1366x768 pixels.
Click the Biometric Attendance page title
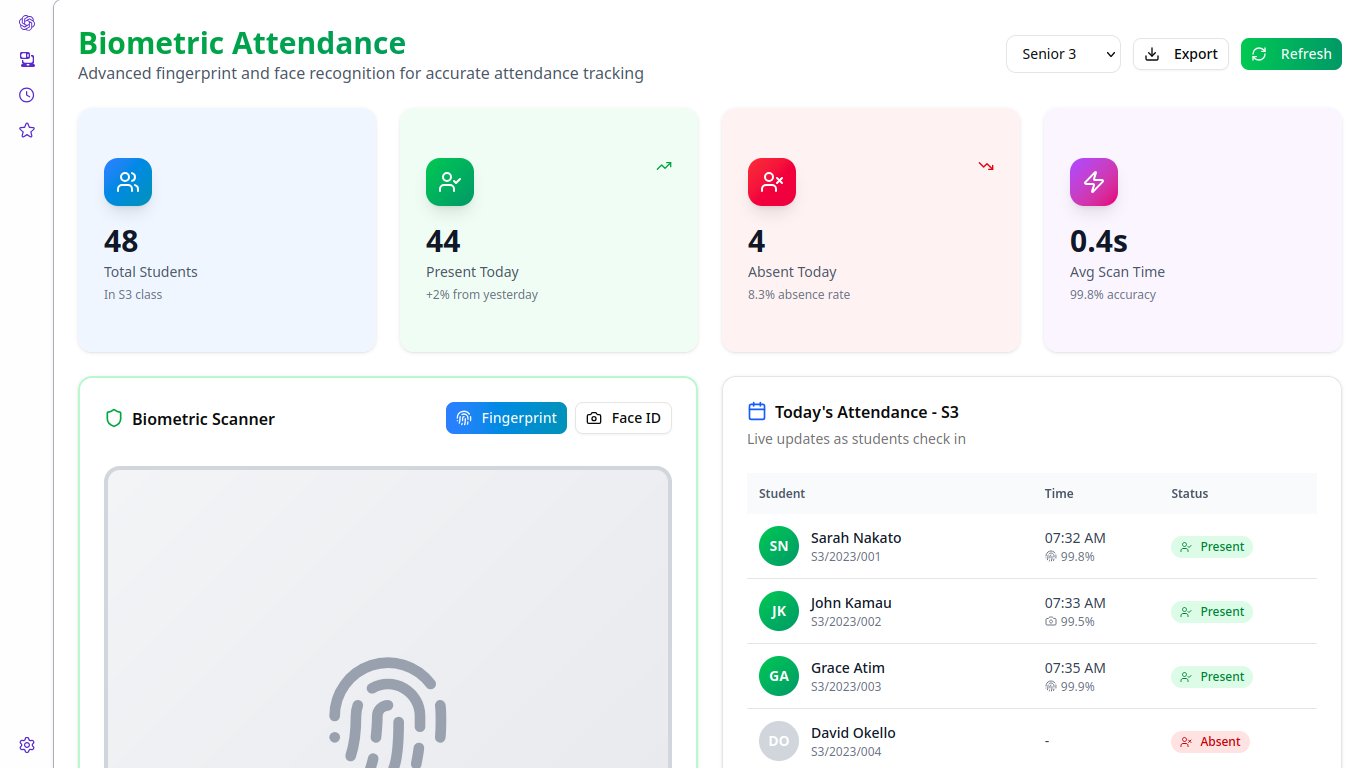(x=242, y=43)
